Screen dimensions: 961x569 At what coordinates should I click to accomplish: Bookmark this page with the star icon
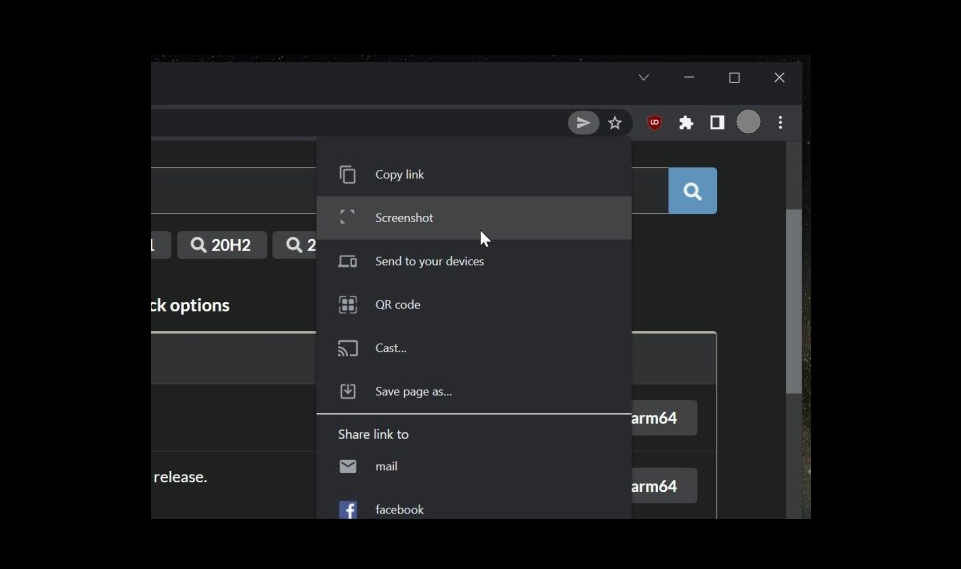(x=615, y=123)
